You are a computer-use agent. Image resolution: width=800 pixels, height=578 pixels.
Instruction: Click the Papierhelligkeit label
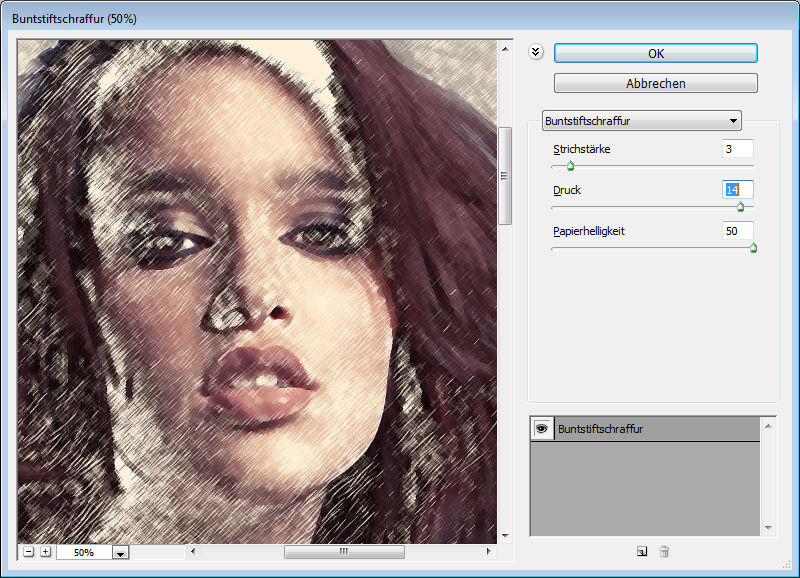(589, 231)
